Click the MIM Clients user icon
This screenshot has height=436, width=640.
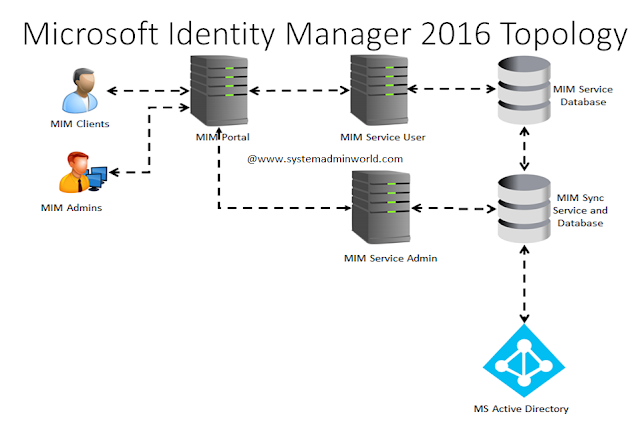(80, 91)
